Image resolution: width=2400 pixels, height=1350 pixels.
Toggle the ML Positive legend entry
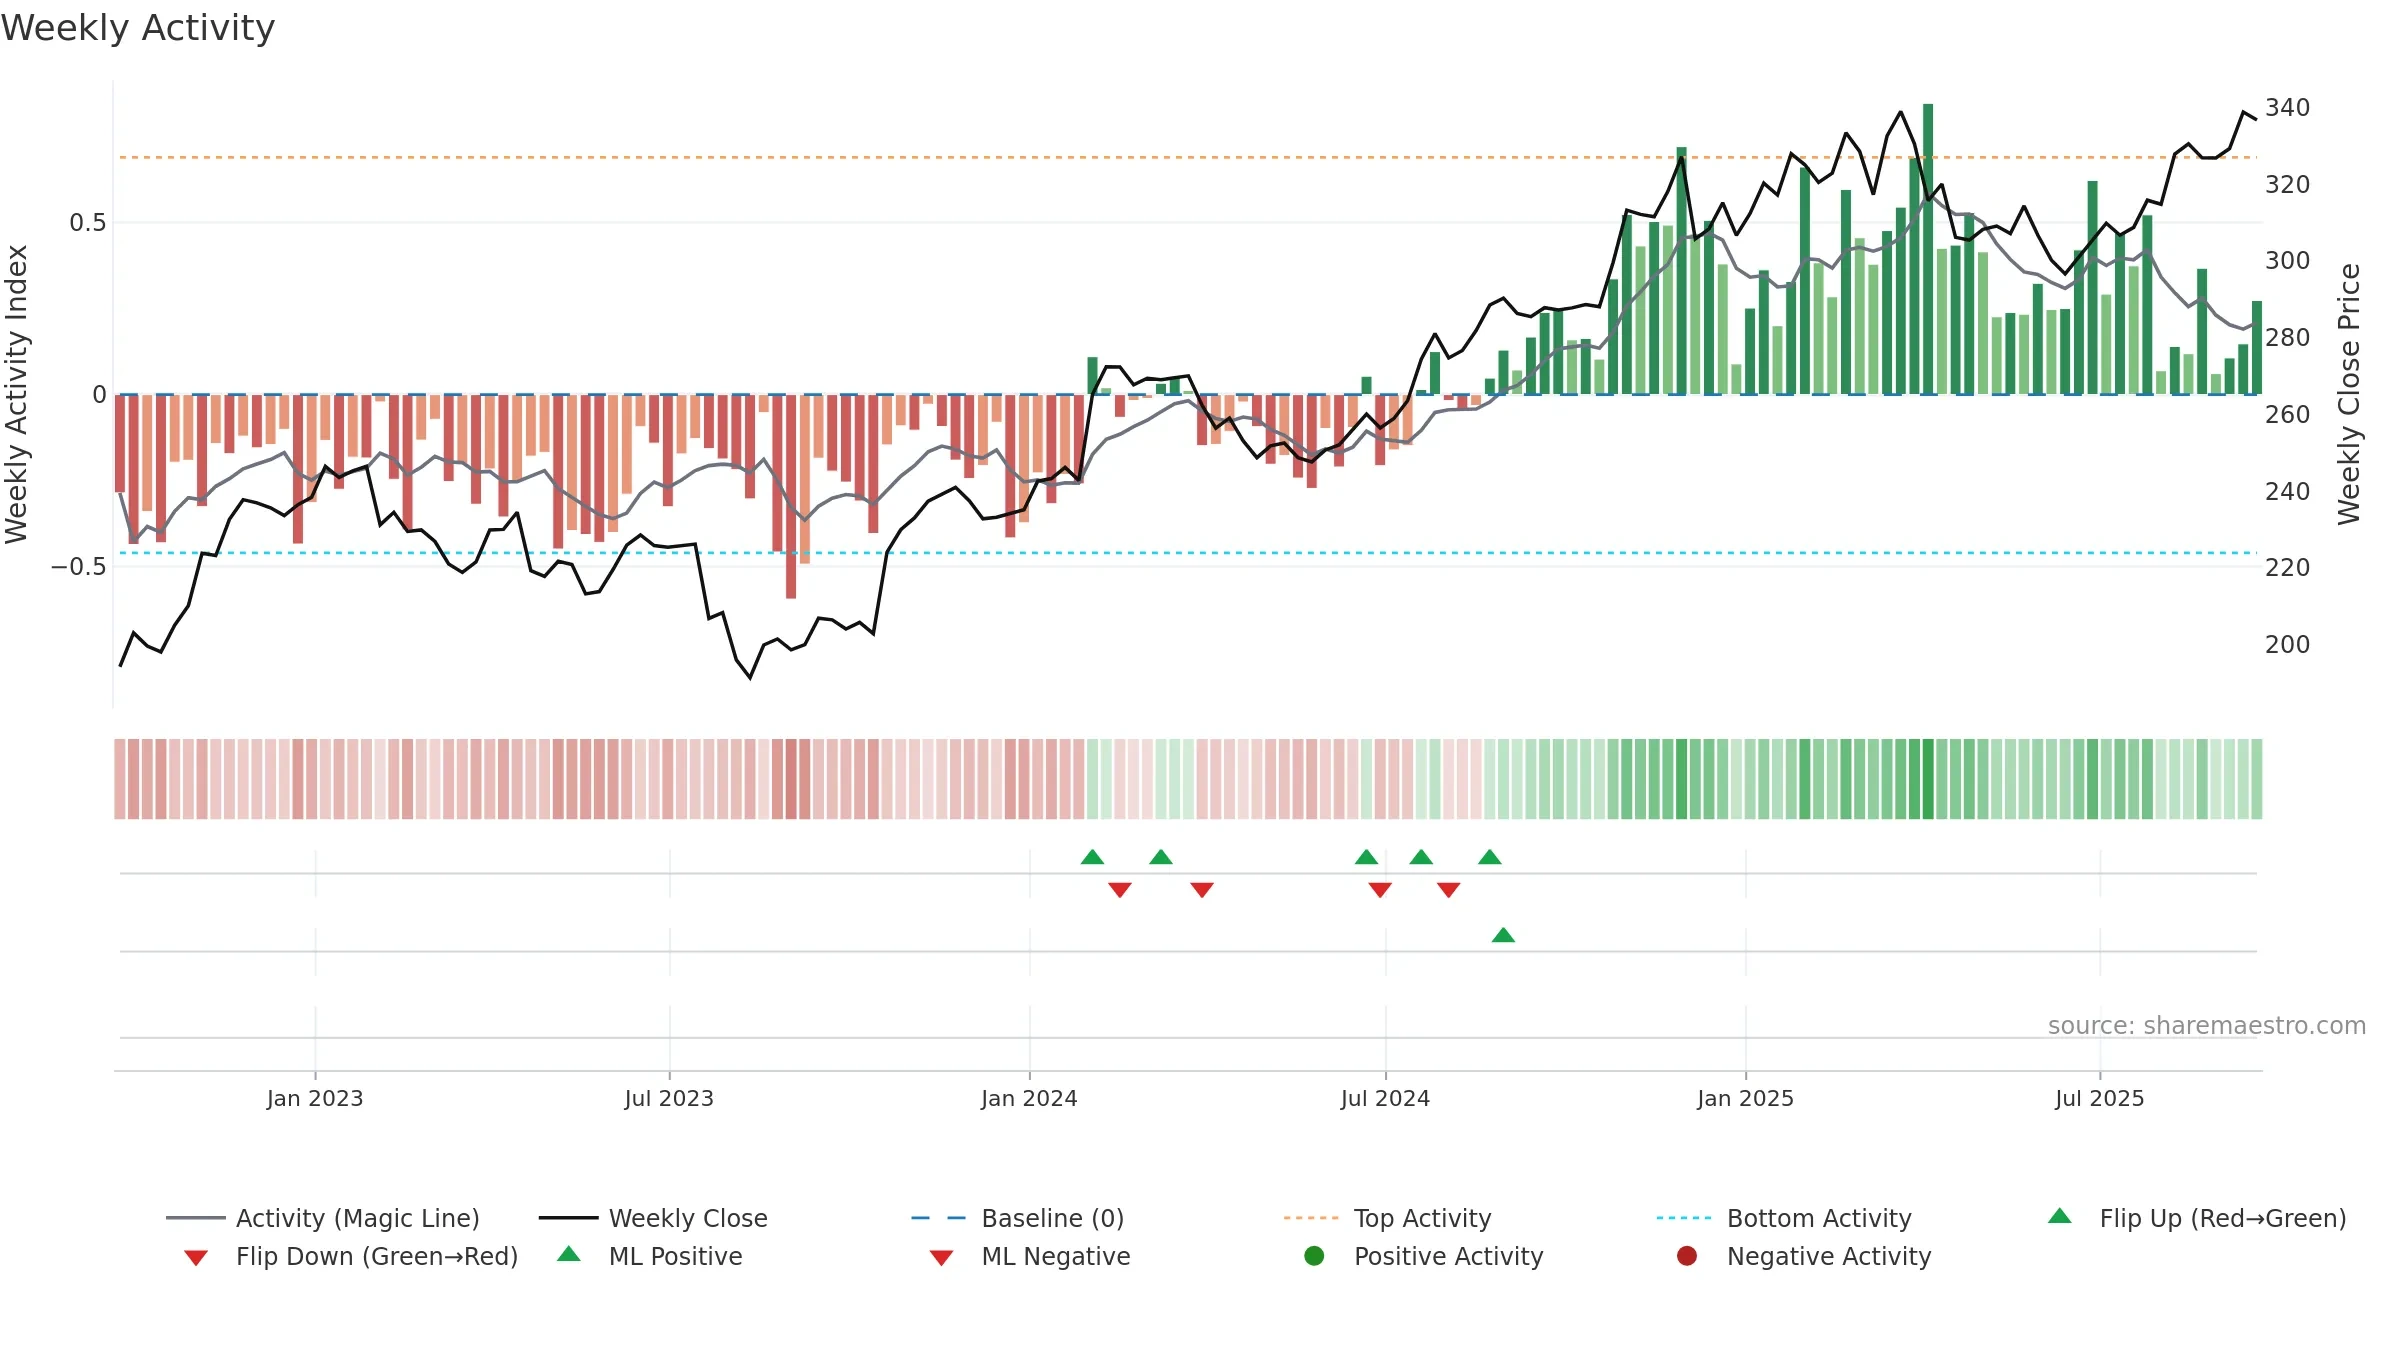pyautogui.click(x=650, y=1256)
